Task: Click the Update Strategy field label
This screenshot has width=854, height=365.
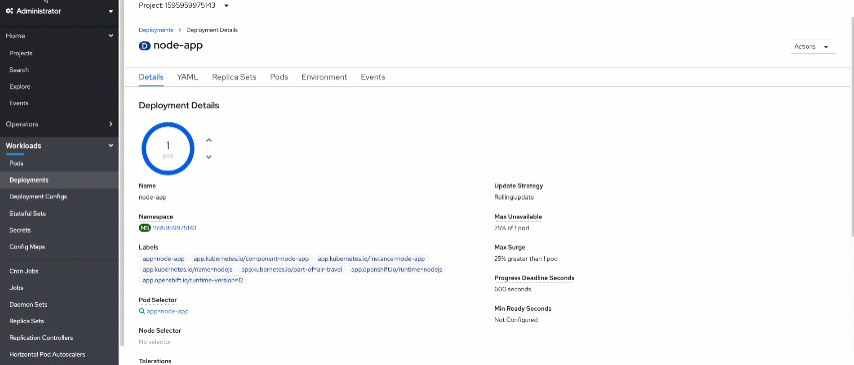Action: (518, 186)
